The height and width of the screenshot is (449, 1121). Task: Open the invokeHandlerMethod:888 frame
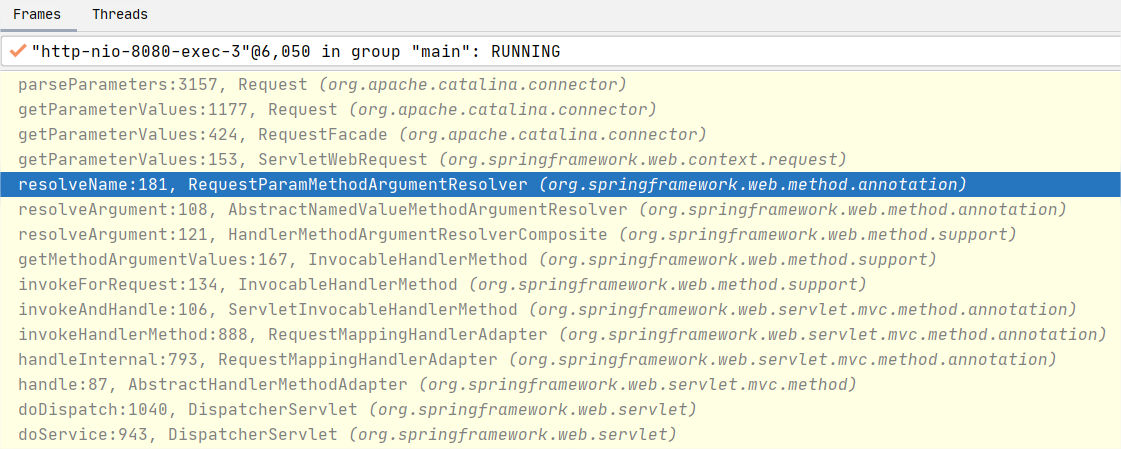click(x=562, y=335)
